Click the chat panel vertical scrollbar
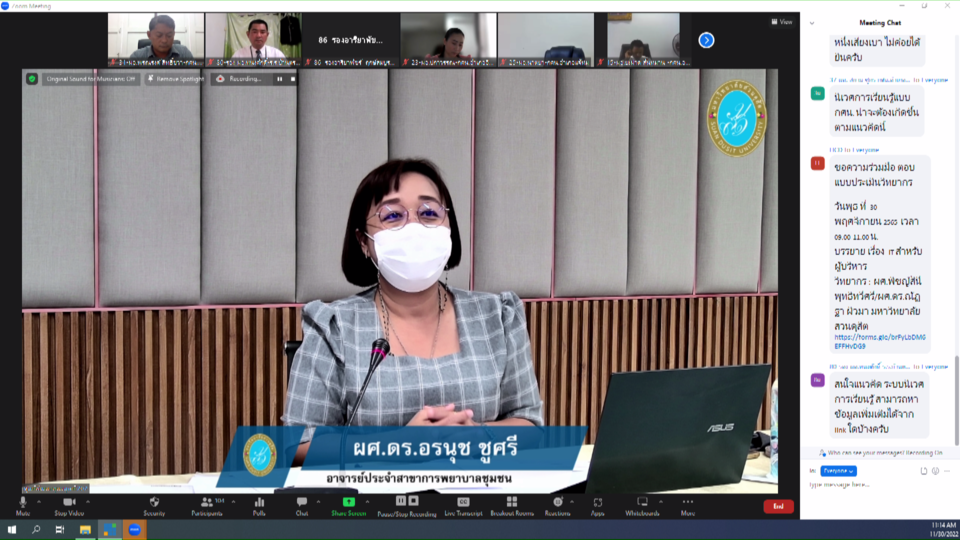960x540 pixels. pyautogui.click(x=956, y=401)
